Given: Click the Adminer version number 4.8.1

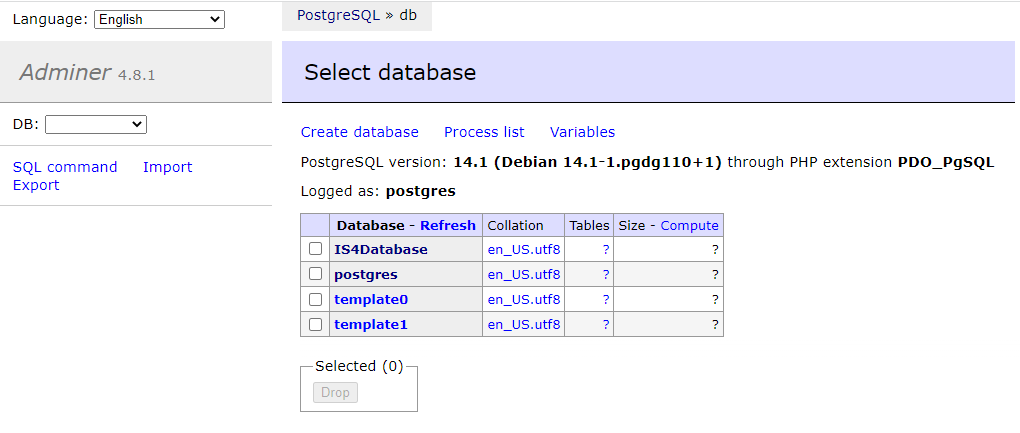Looking at the screenshot, I should 136,75.
